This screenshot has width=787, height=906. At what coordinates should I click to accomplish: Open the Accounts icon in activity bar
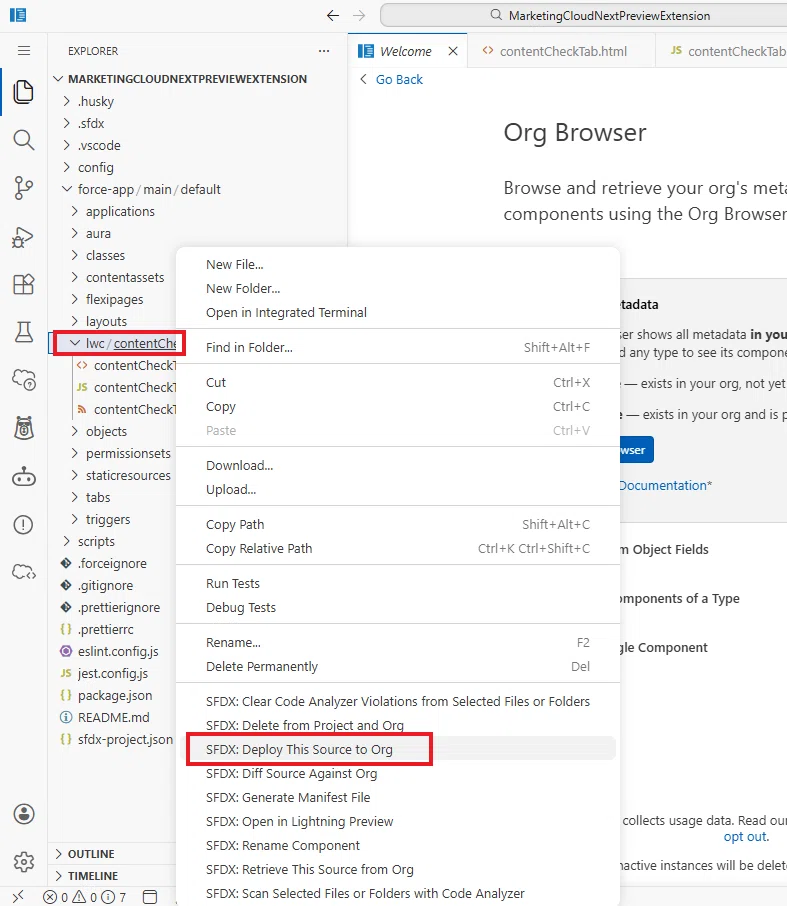[x=24, y=814]
